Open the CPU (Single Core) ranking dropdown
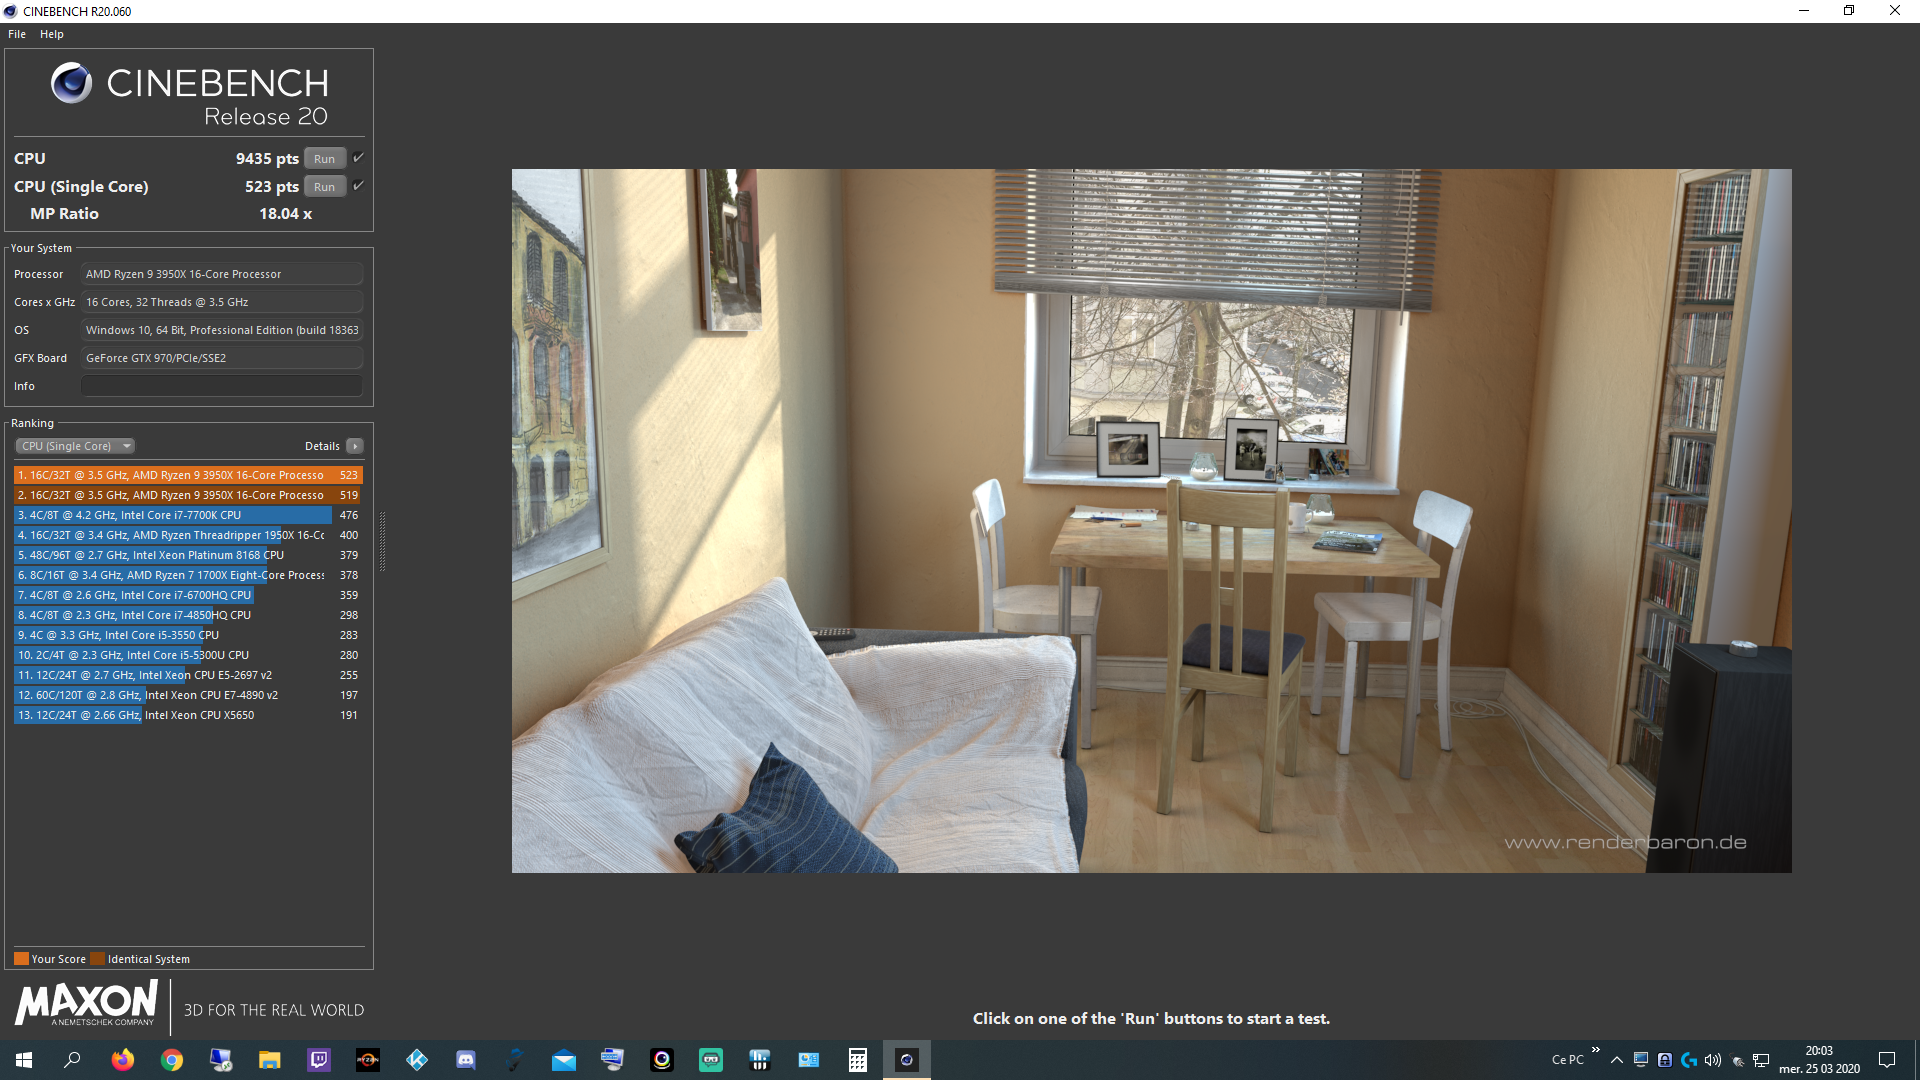Image resolution: width=1920 pixels, height=1080 pixels. 75,446
